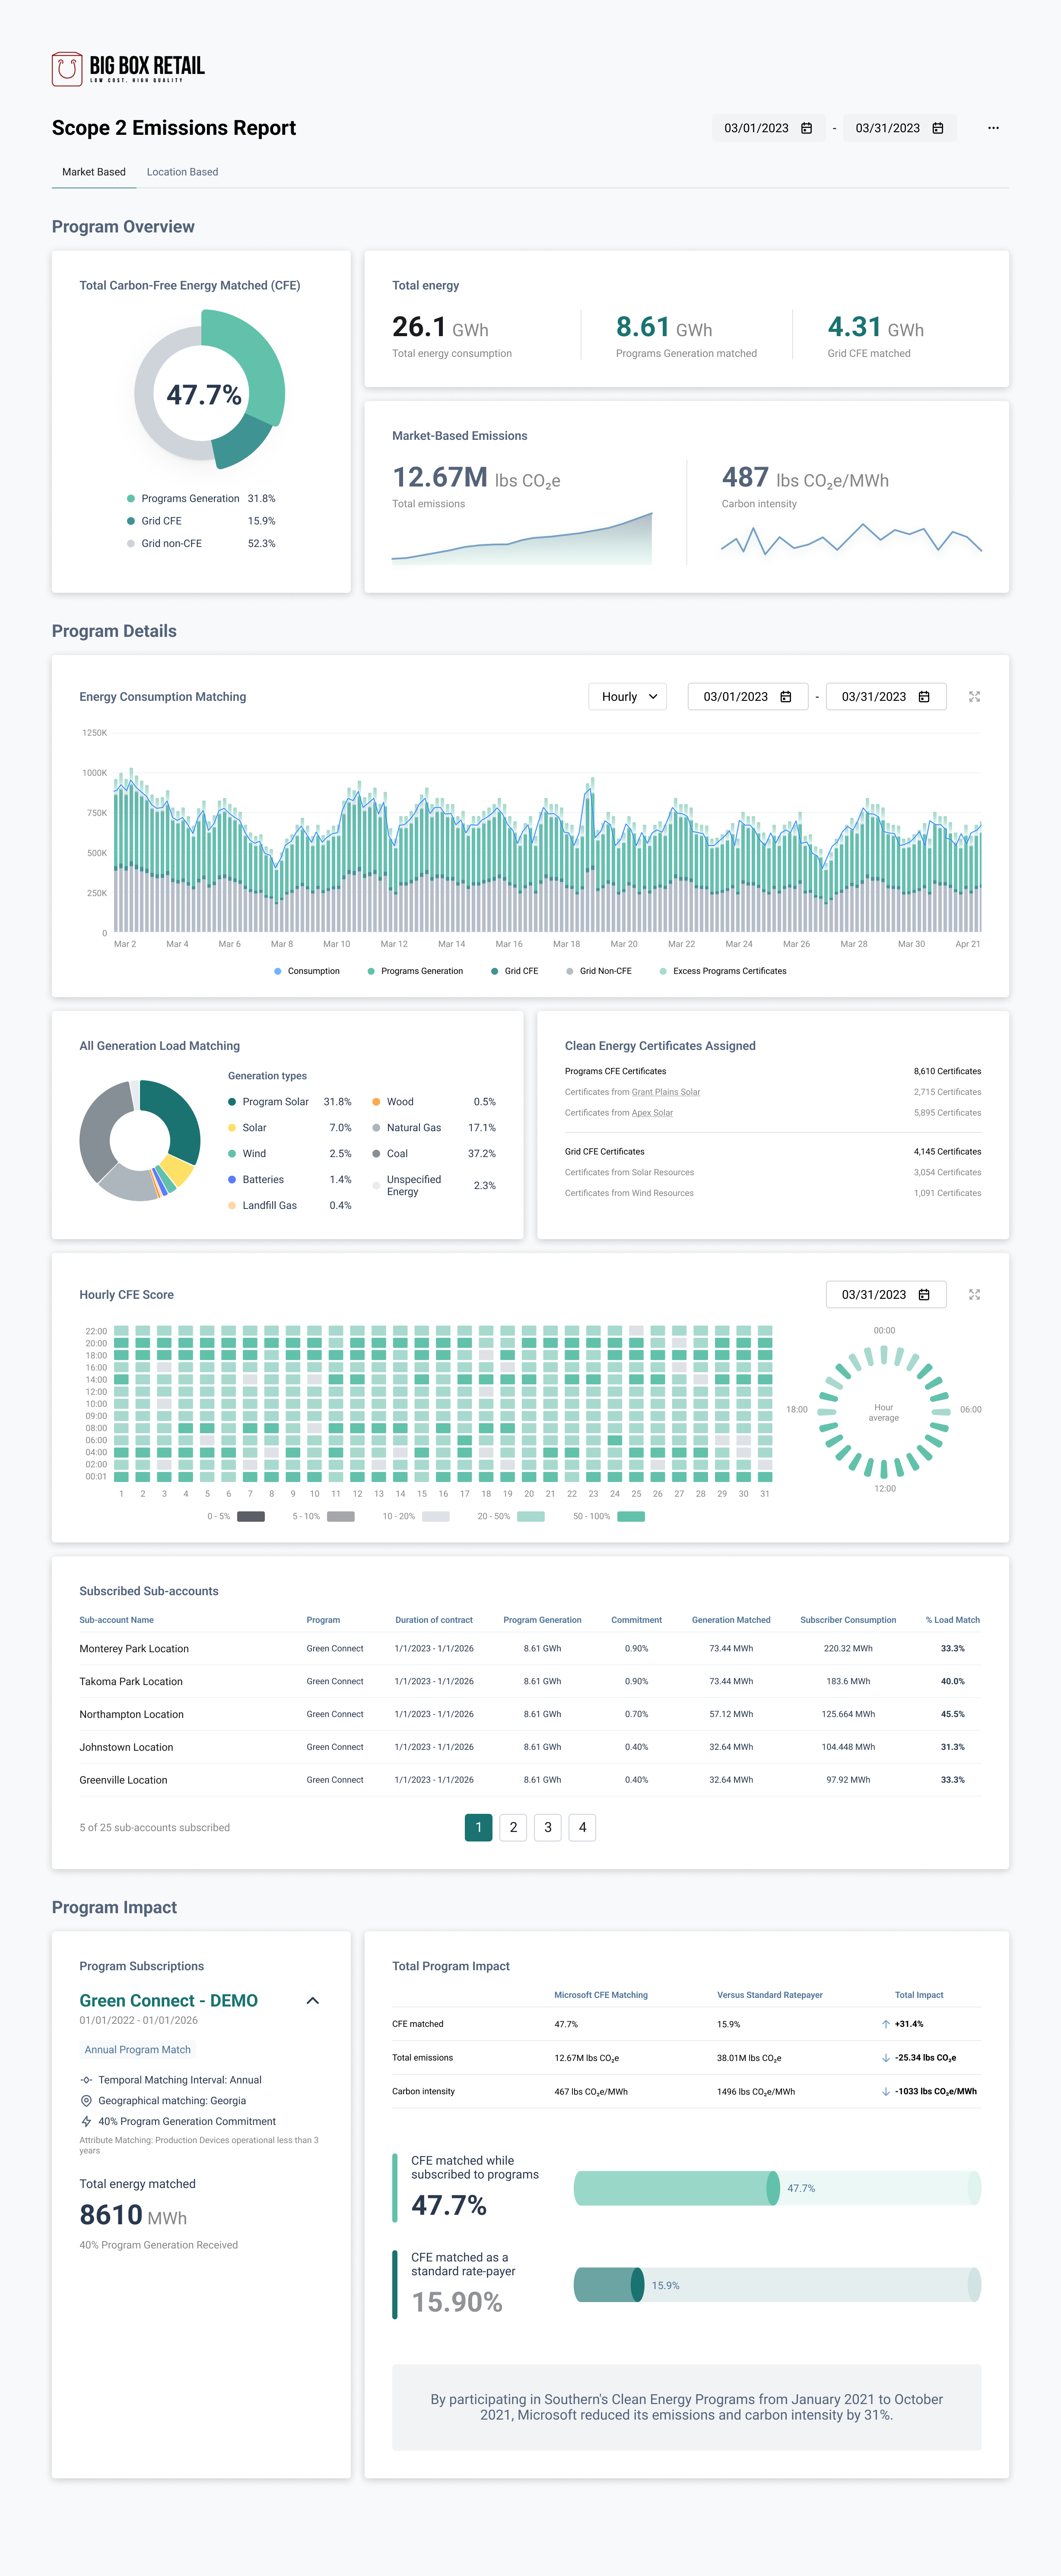The width and height of the screenshot is (1061, 2576).
Task: Open calendar icon in Hourly CFE Score date
Action: coord(924,1295)
